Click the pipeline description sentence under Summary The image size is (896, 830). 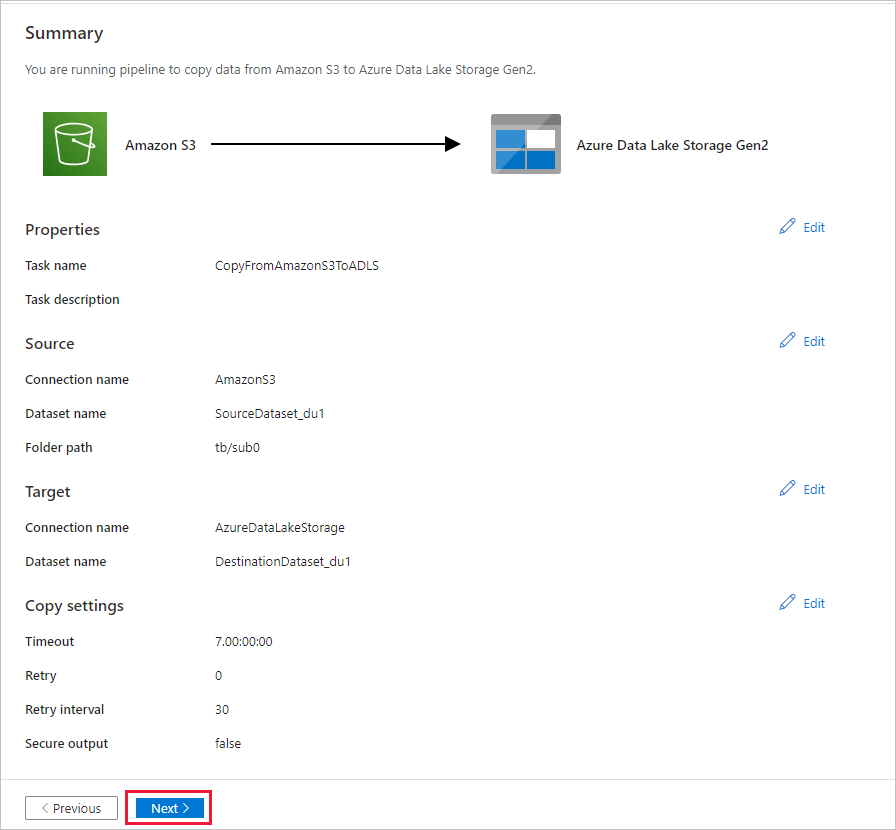pyautogui.click(x=281, y=70)
